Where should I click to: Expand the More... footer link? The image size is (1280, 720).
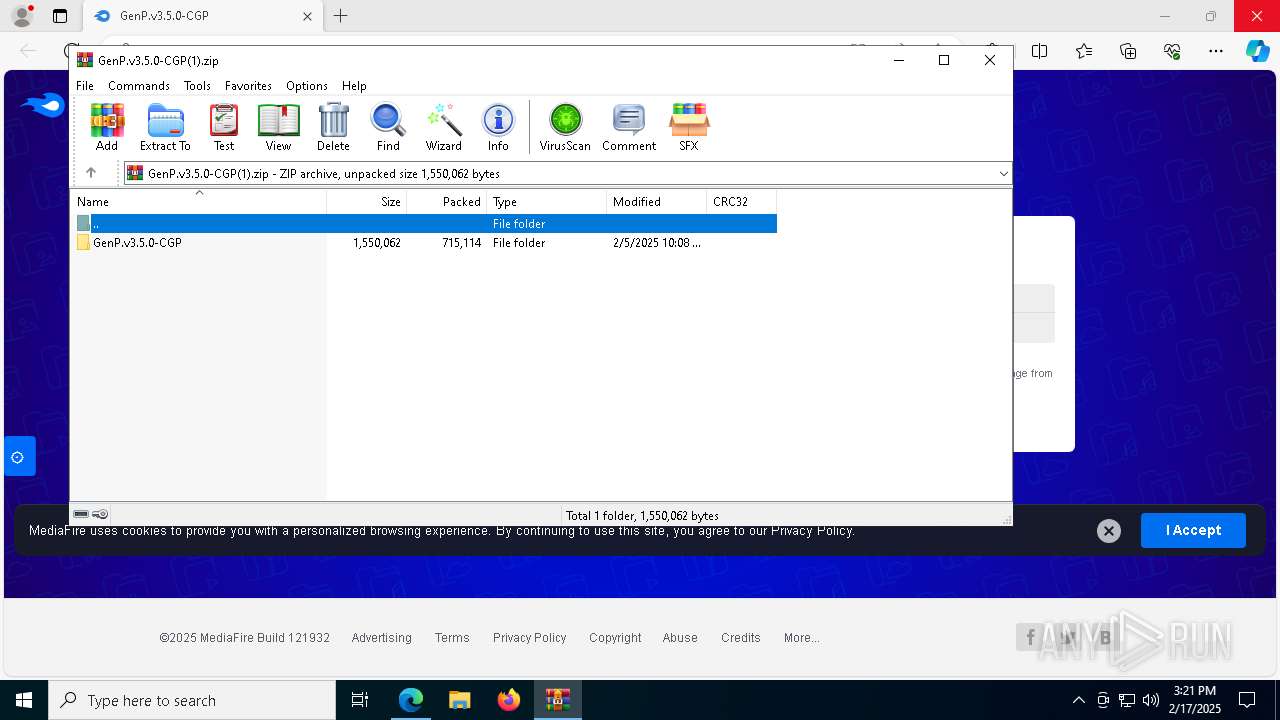point(802,638)
